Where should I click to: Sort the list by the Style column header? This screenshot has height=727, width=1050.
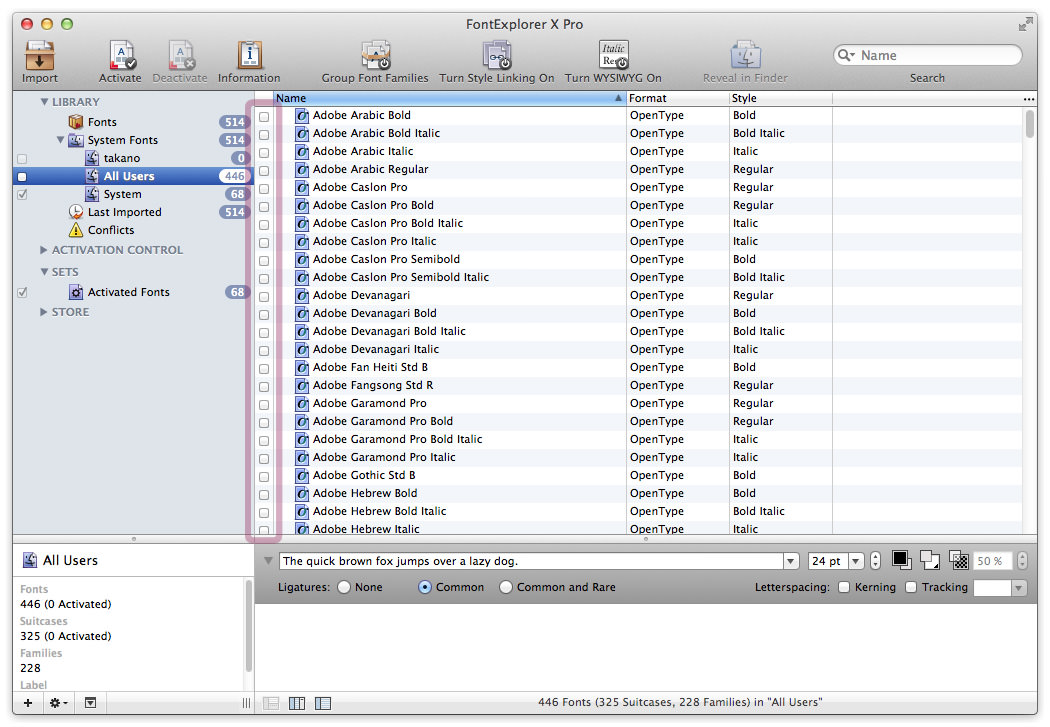781,98
